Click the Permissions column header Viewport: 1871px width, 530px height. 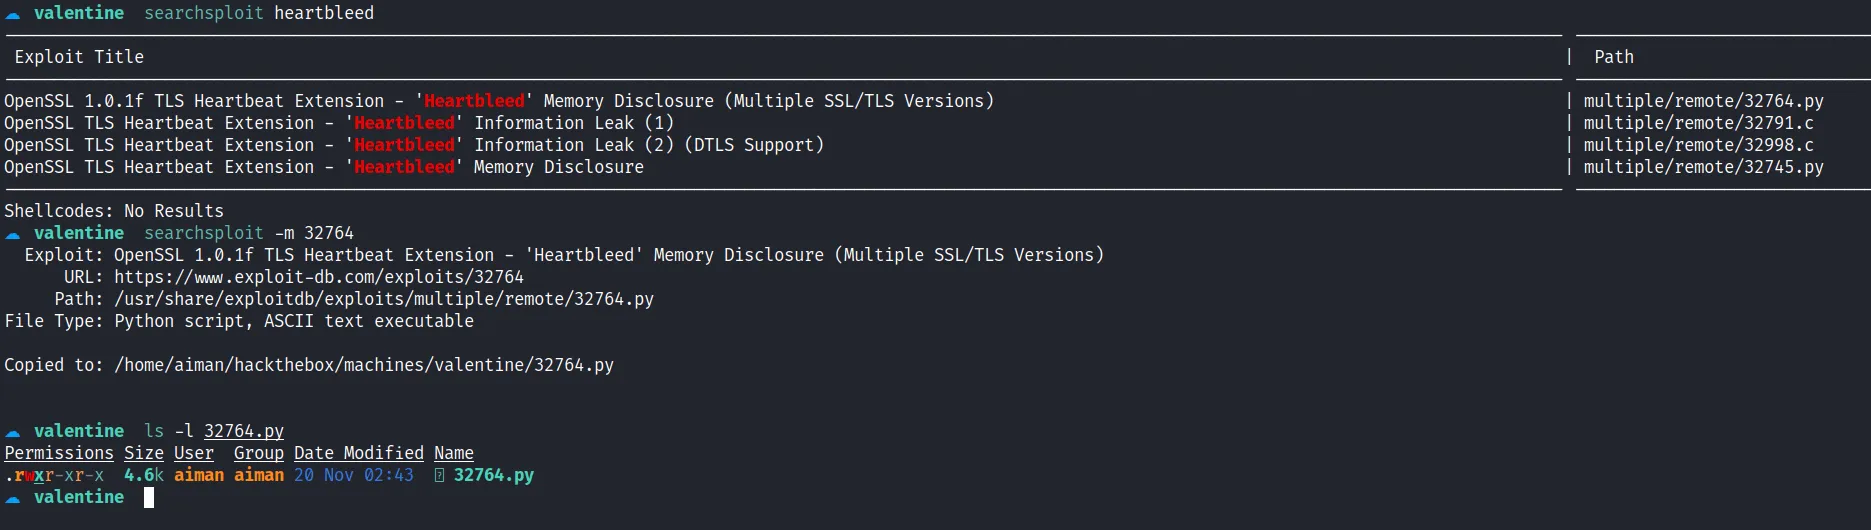[x=58, y=453]
